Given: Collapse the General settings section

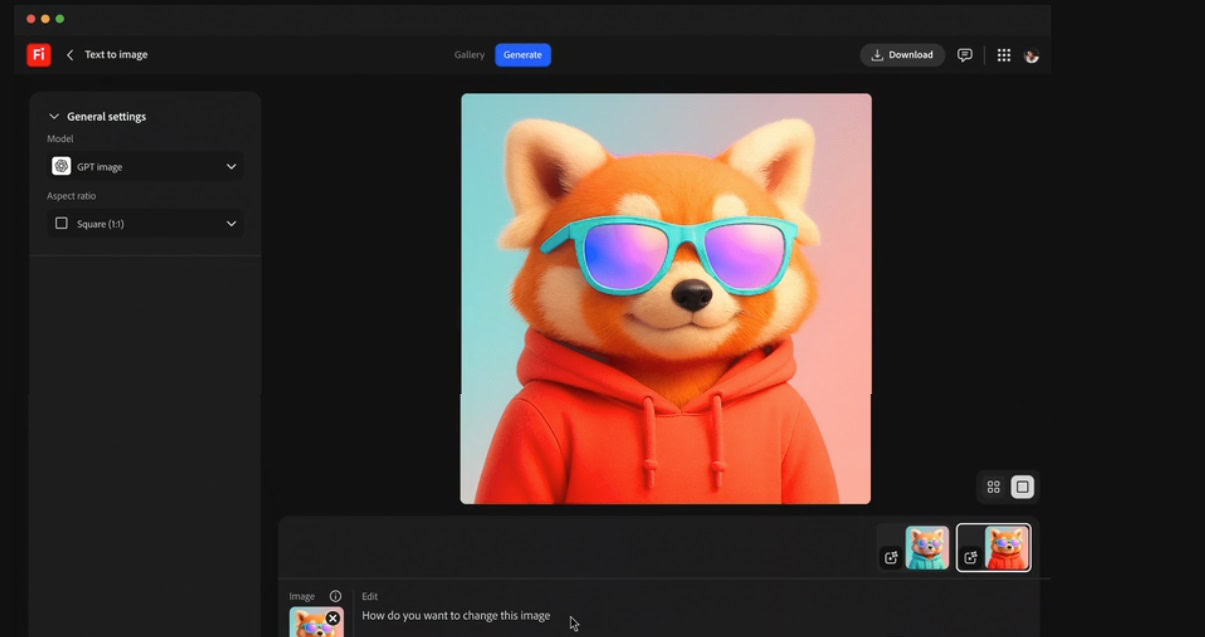Looking at the screenshot, I should (54, 117).
